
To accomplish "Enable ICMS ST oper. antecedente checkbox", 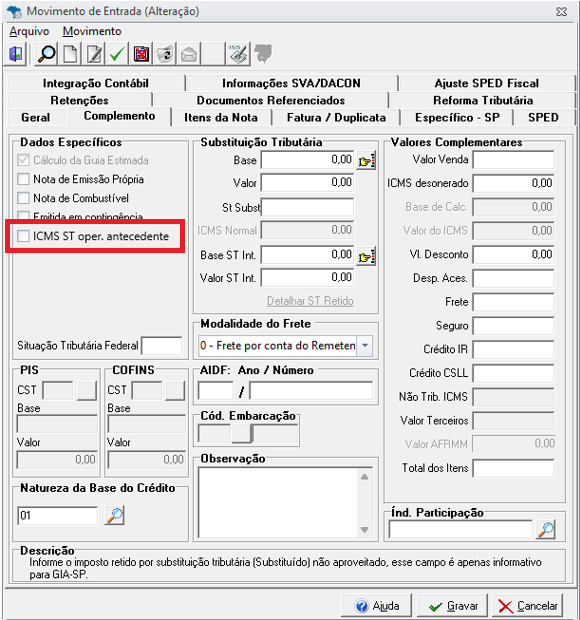I will (x=23, y=236).
